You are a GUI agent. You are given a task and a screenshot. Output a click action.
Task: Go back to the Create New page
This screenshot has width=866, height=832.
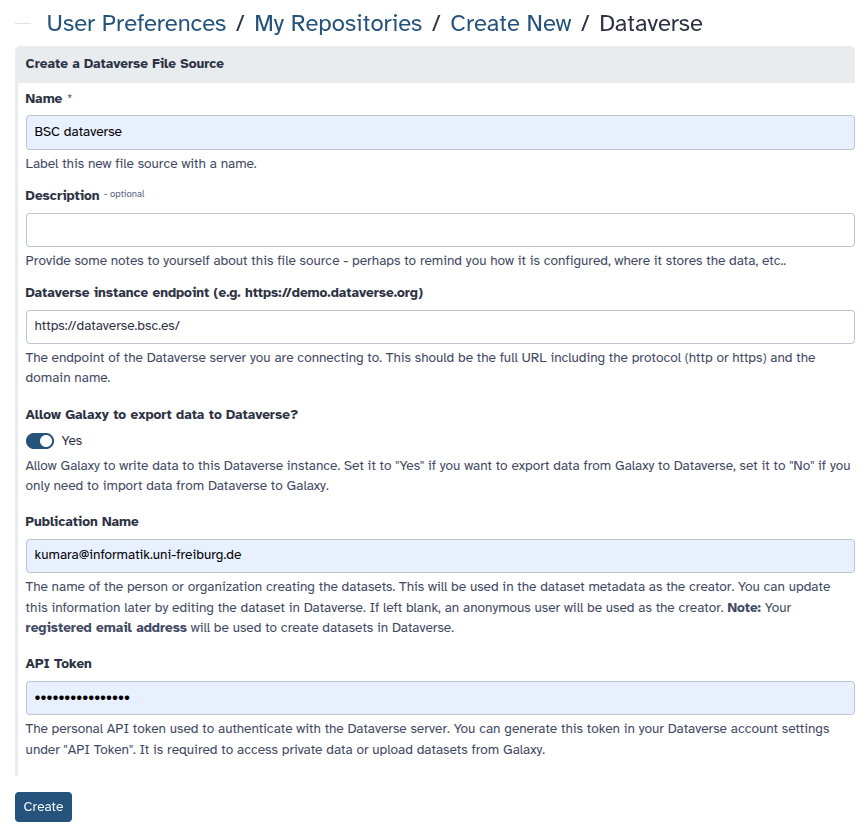[510, 23]
